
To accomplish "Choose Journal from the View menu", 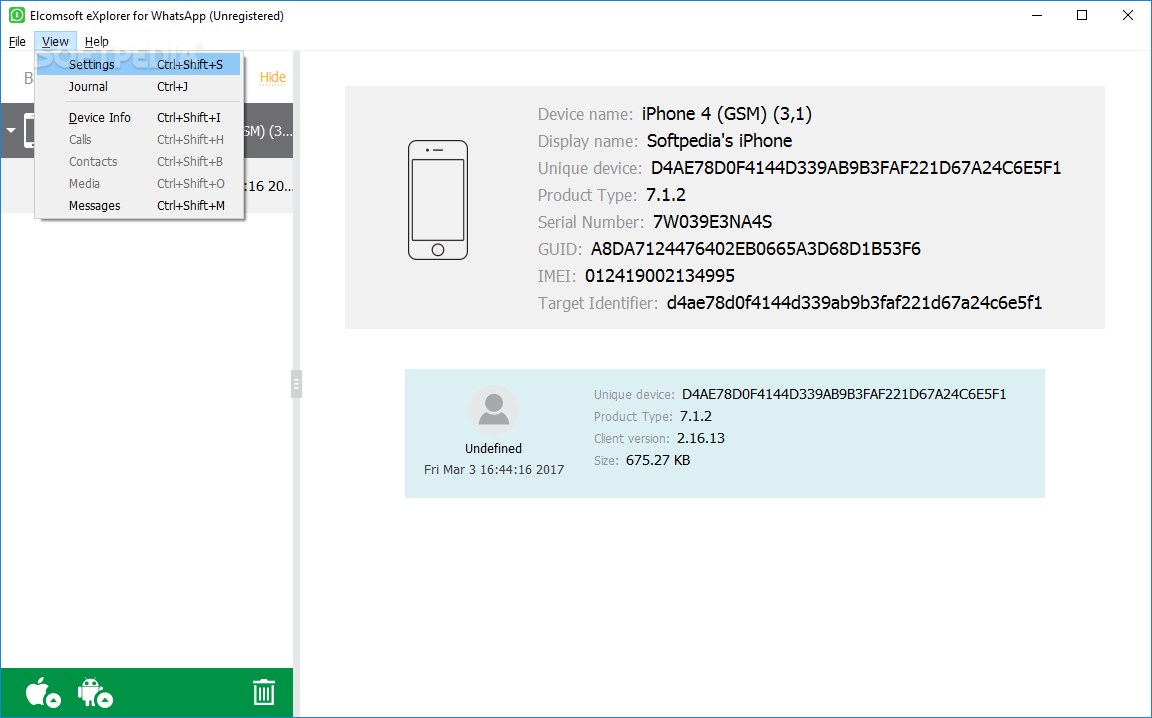I will click(139, 87).
